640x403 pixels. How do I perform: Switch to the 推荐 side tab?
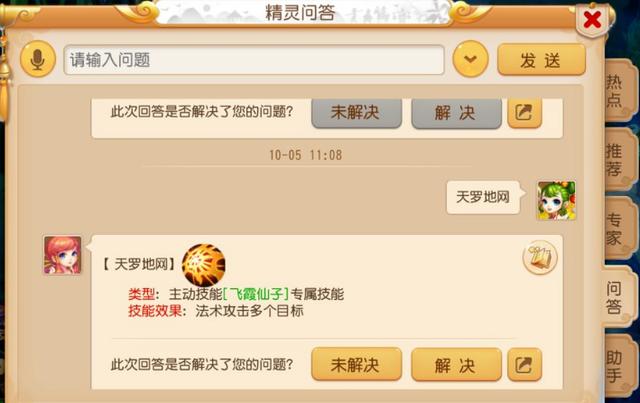pyautogui.click(x=617, y=160)
